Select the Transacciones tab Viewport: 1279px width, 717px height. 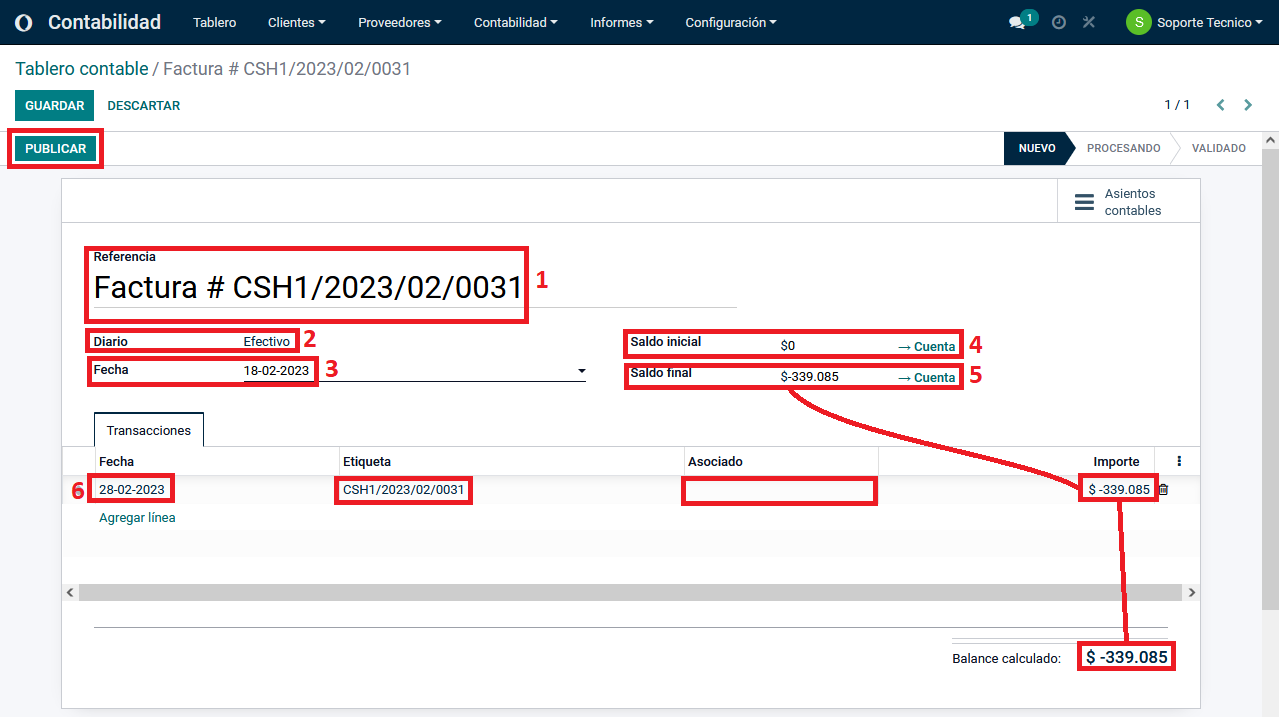tap(149, 430)
